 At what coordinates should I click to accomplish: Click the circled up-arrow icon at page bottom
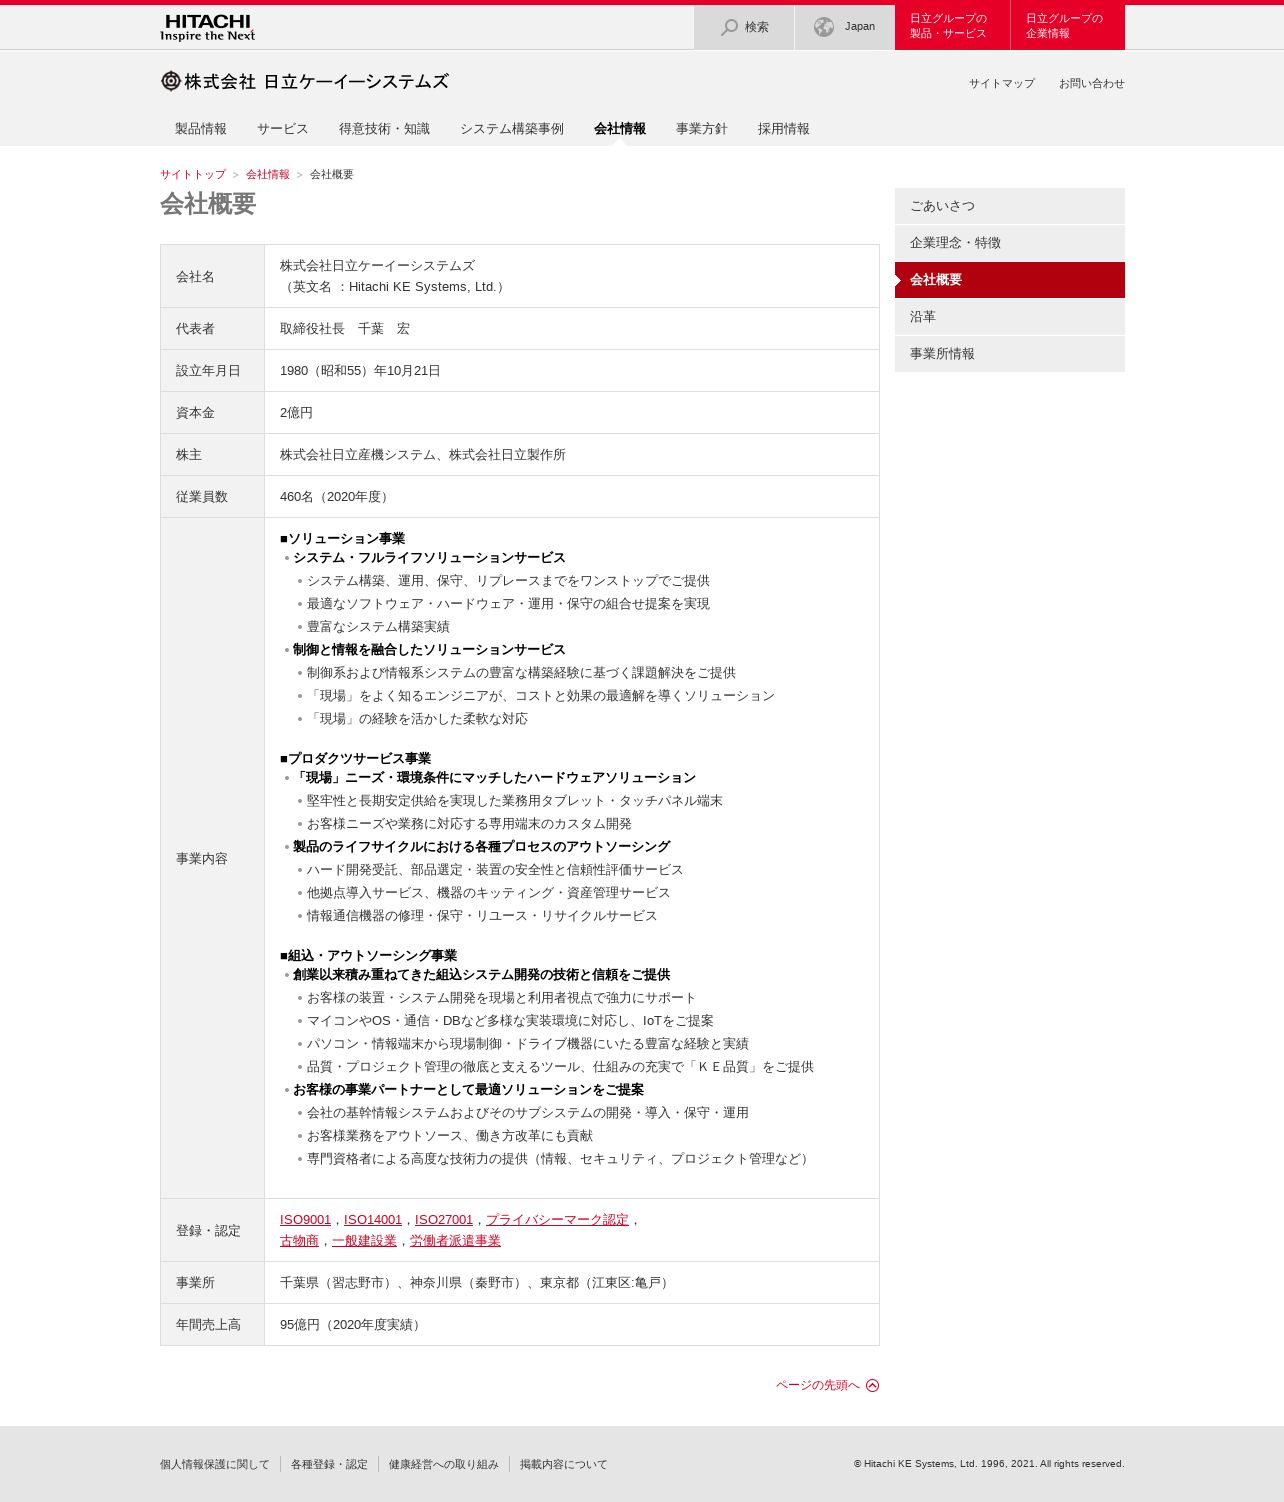pos(873,1385)
